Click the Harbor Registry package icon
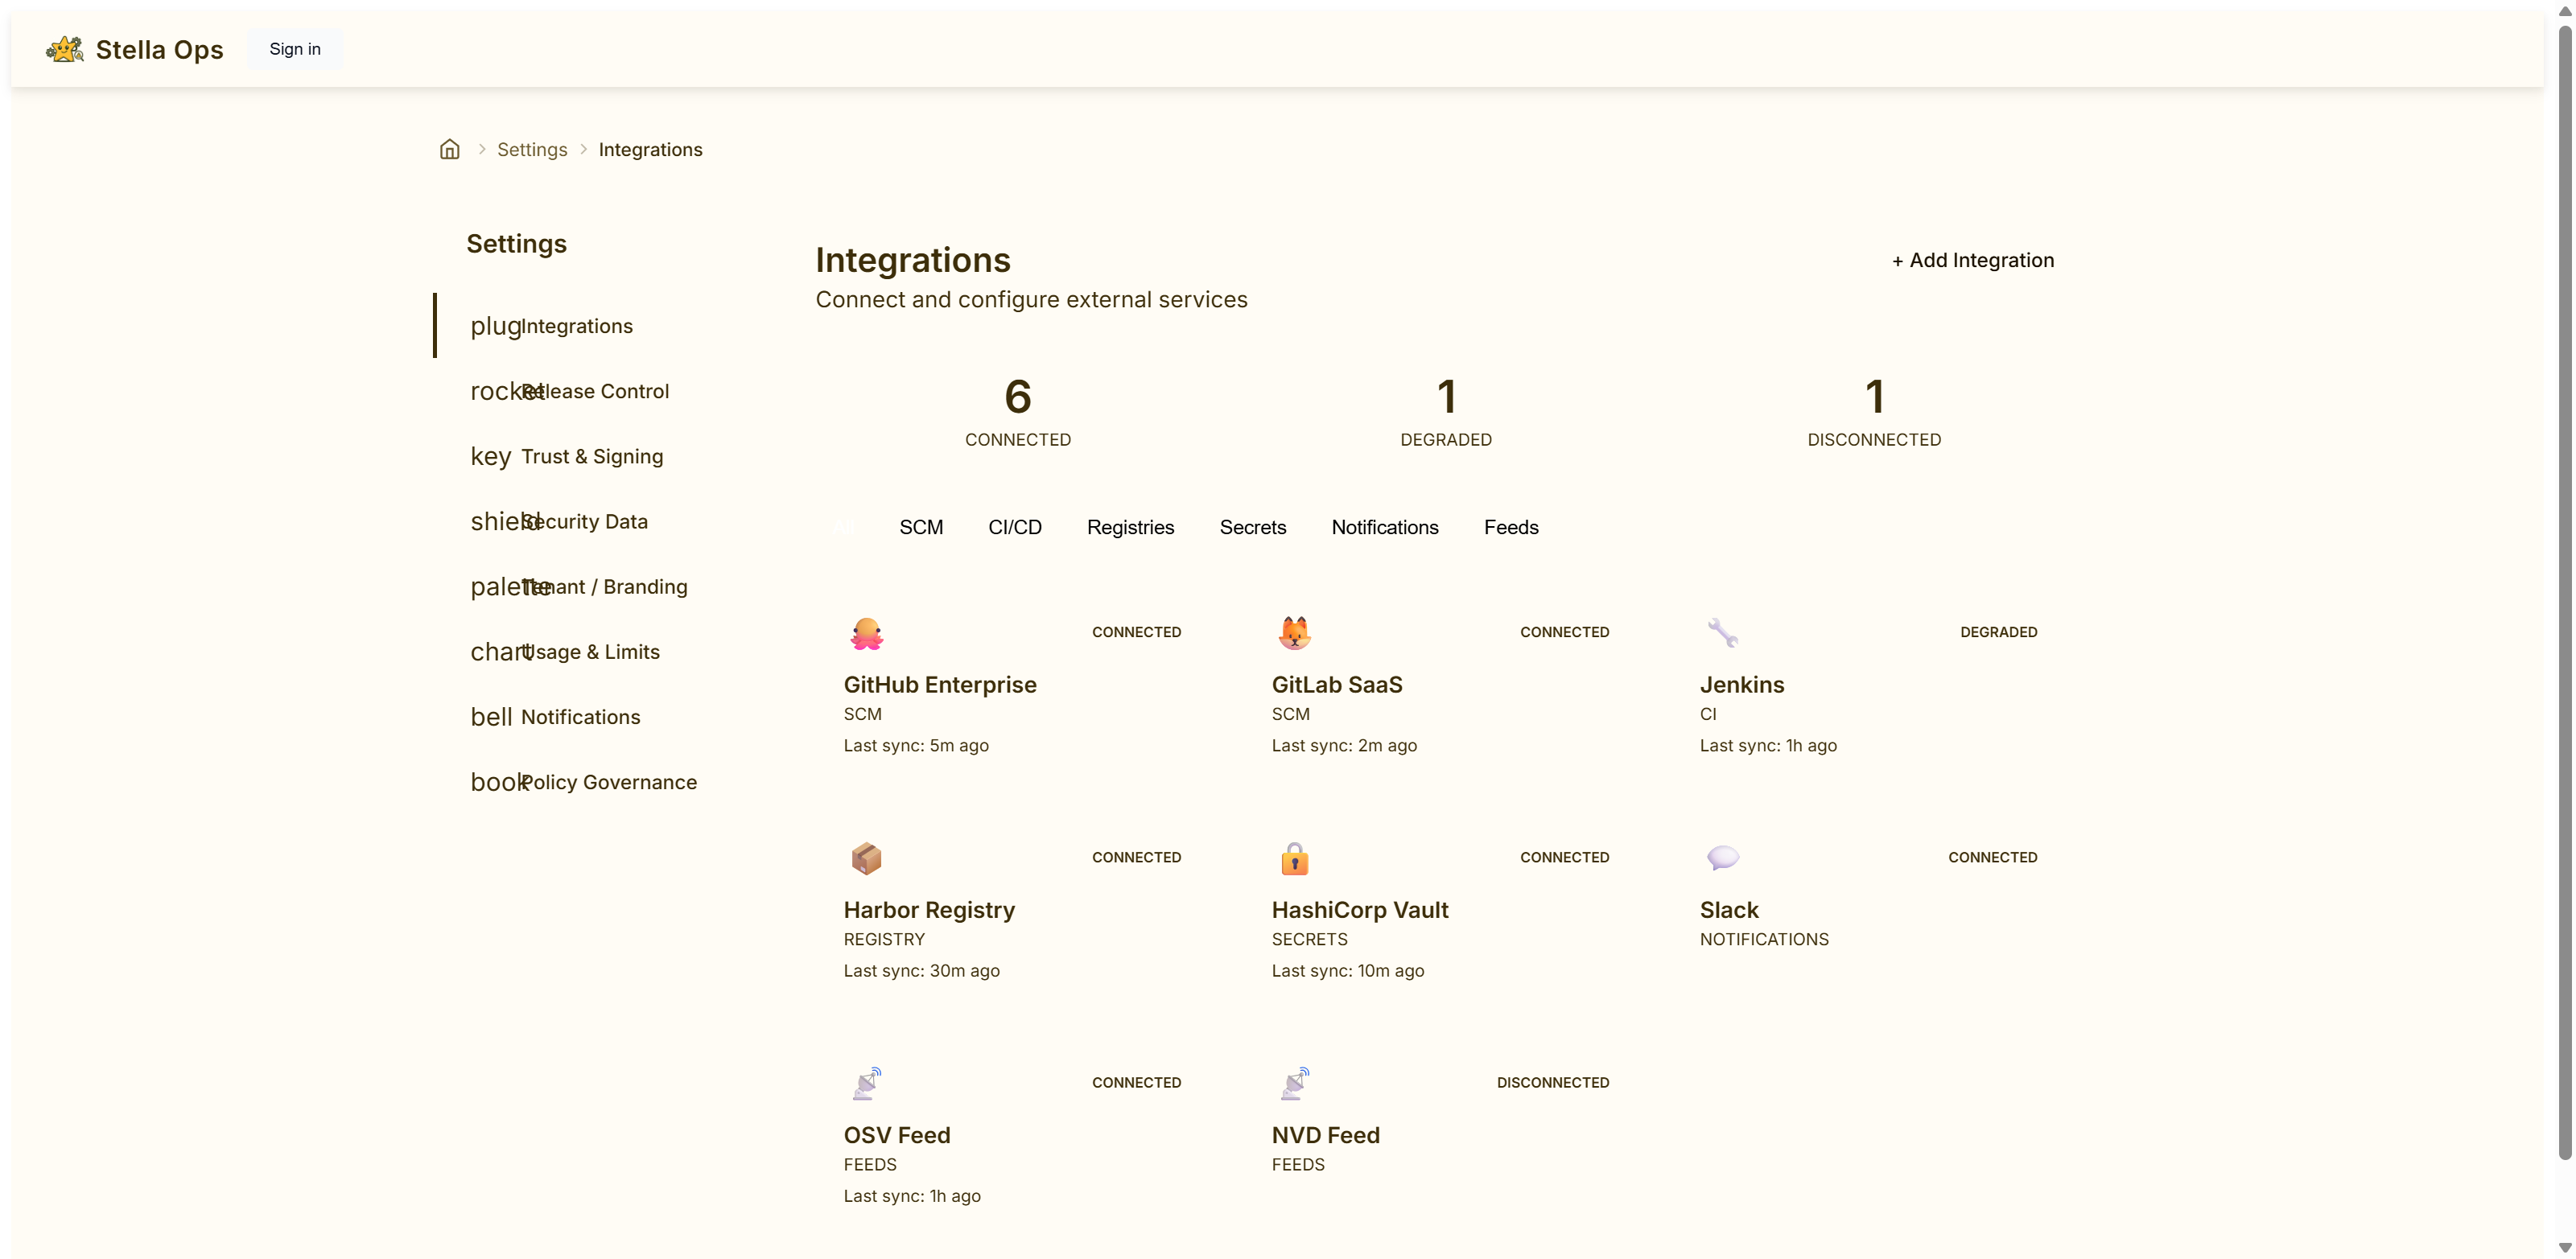2576x1259 pixels. 866,858
